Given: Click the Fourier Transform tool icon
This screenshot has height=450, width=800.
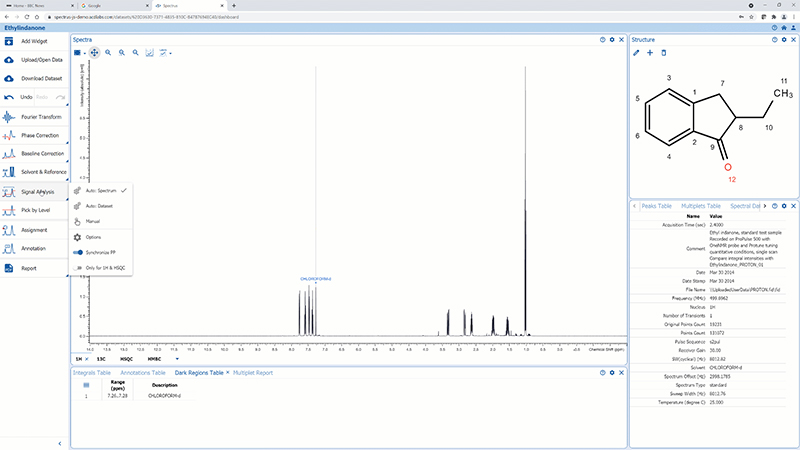Looking at the screenshot, I should (x=10, y=117).
